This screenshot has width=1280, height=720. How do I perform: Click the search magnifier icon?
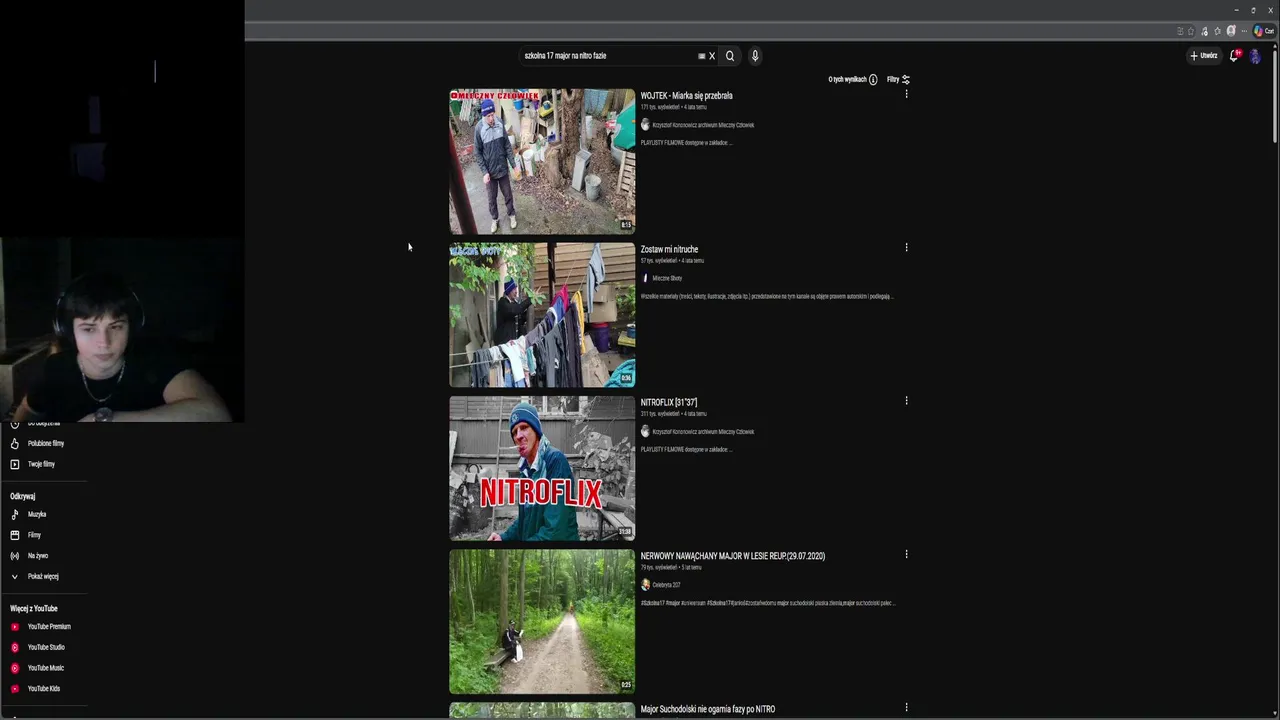pyautogui.click(x=730, y=56)
